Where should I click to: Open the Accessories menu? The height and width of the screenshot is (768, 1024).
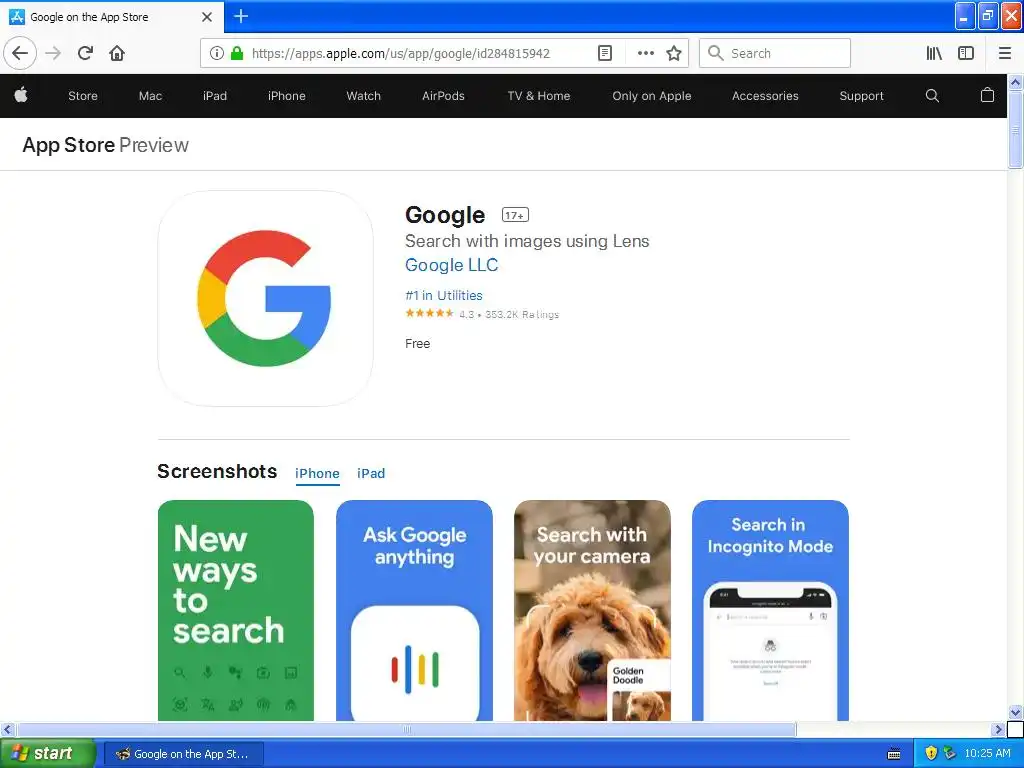coord(765,95)
